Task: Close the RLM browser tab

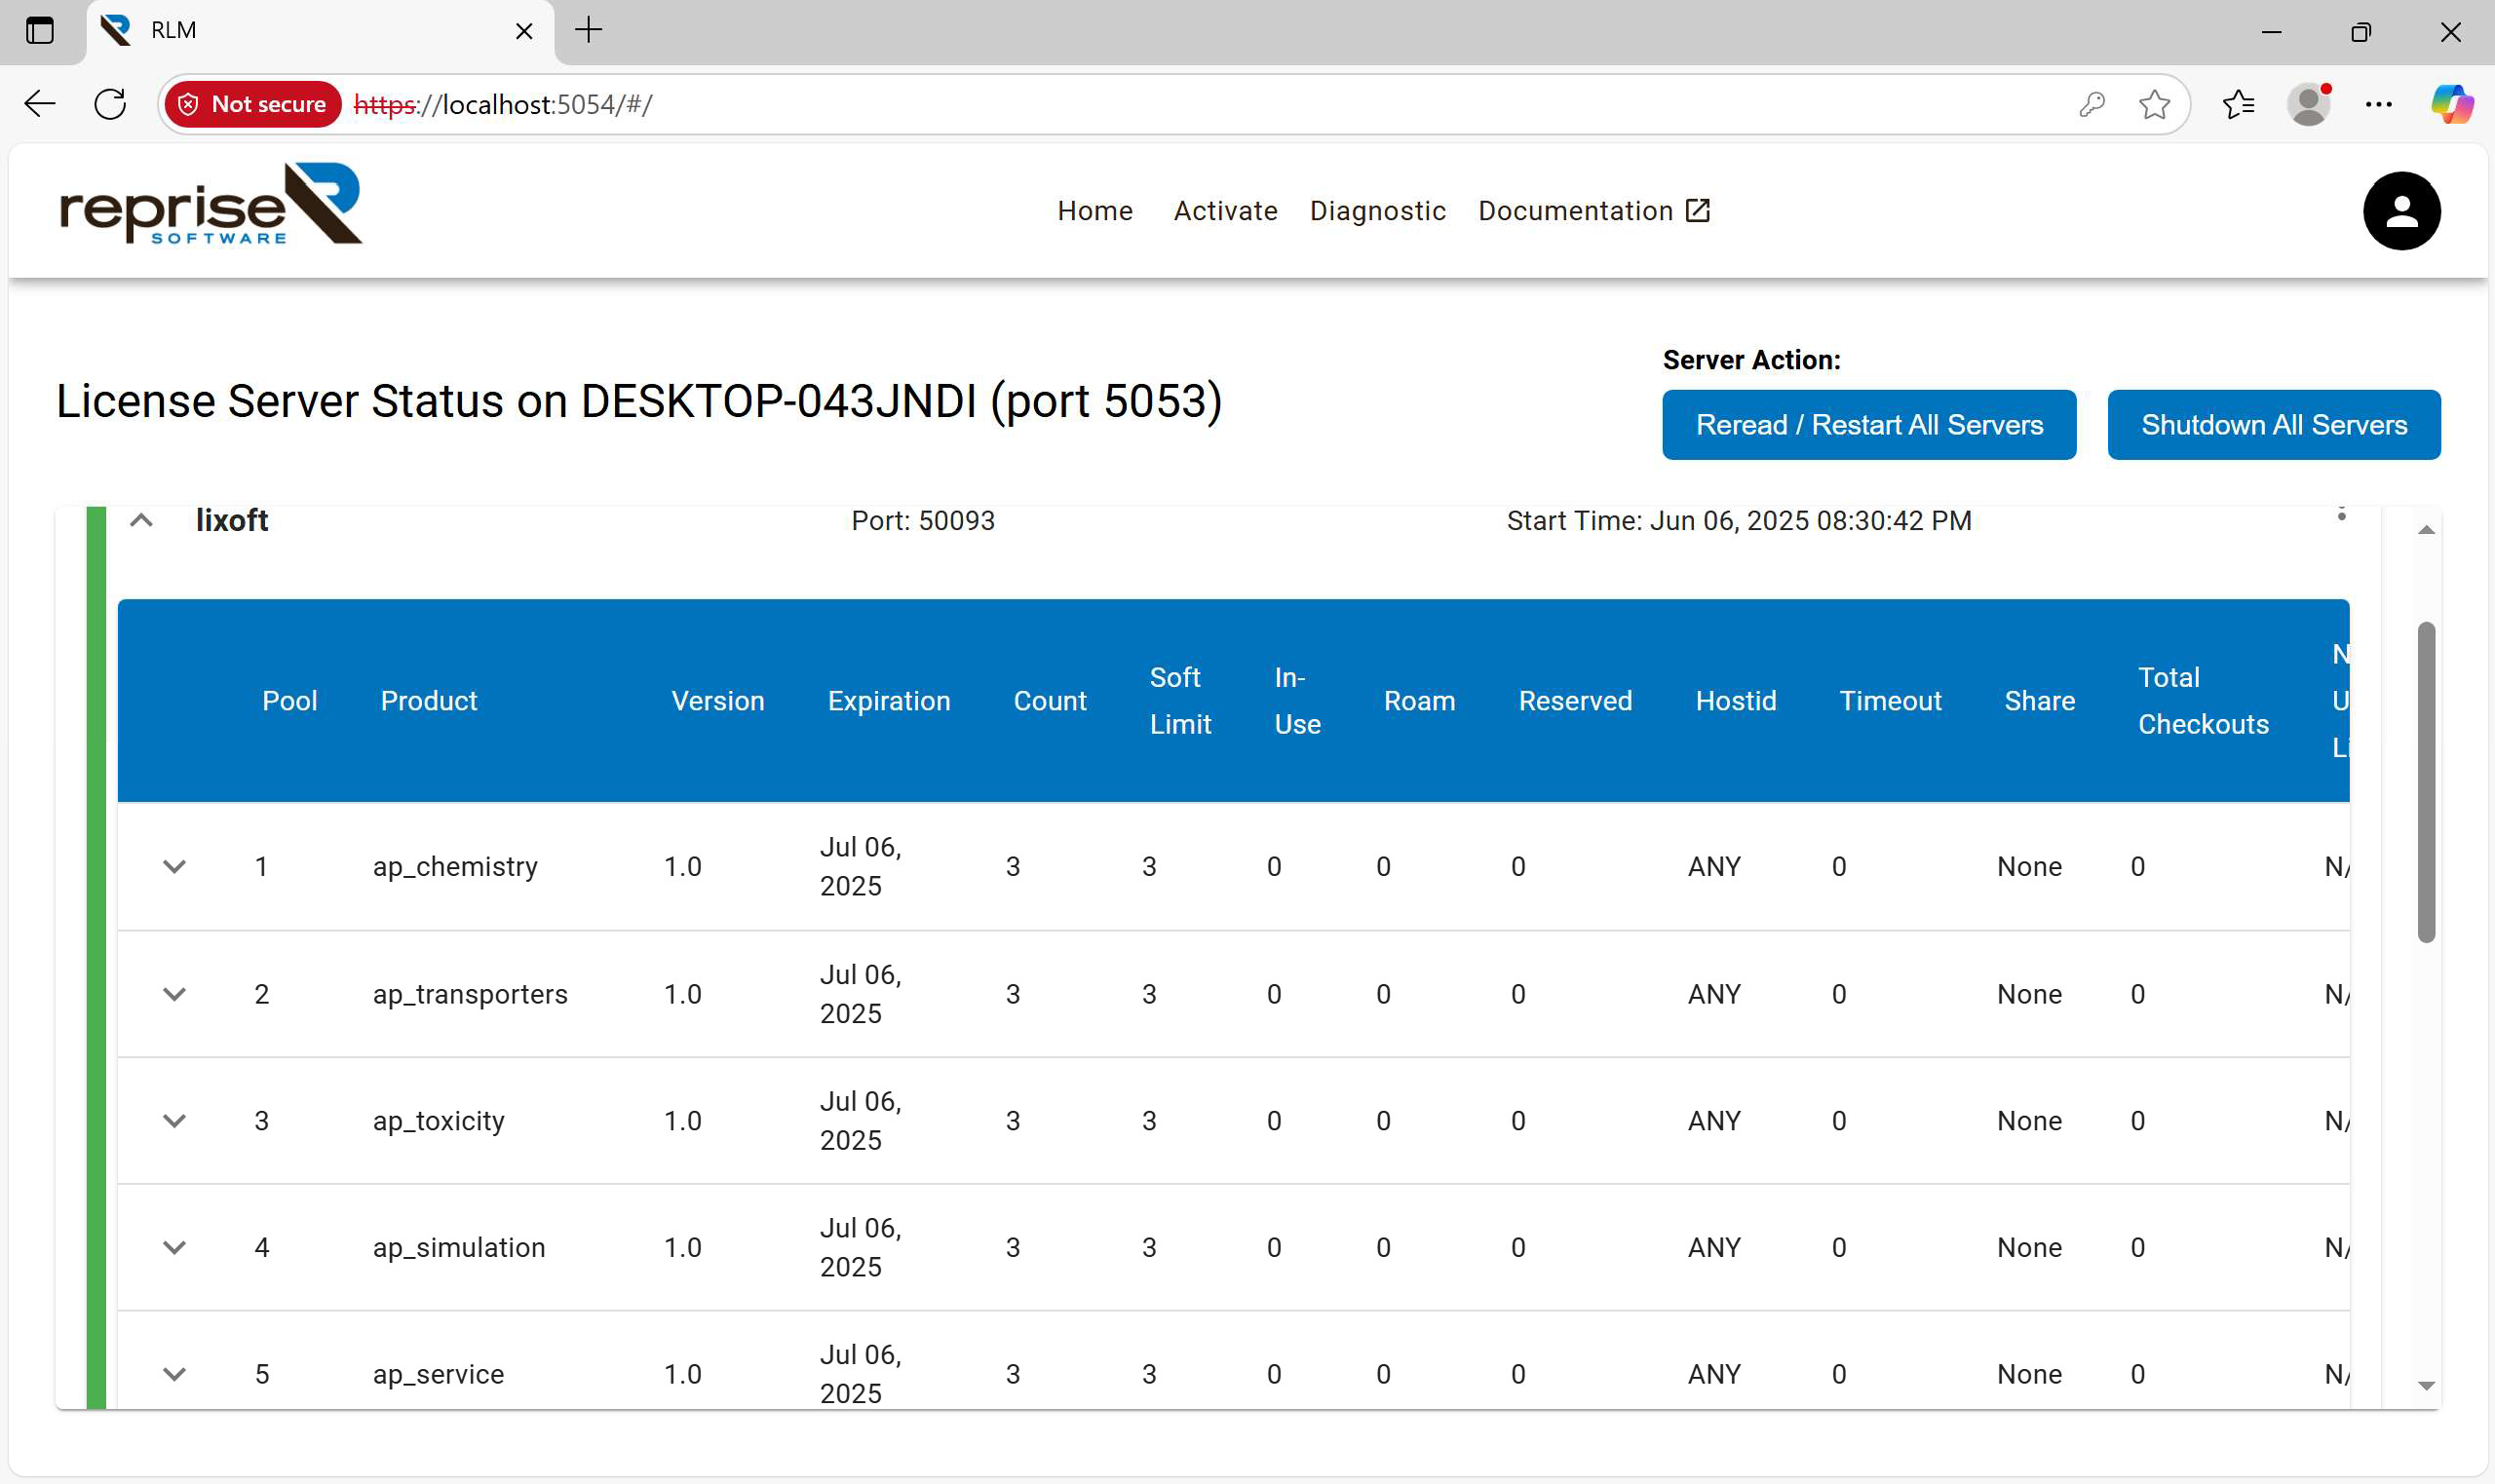Action: (x=523, y=31)
